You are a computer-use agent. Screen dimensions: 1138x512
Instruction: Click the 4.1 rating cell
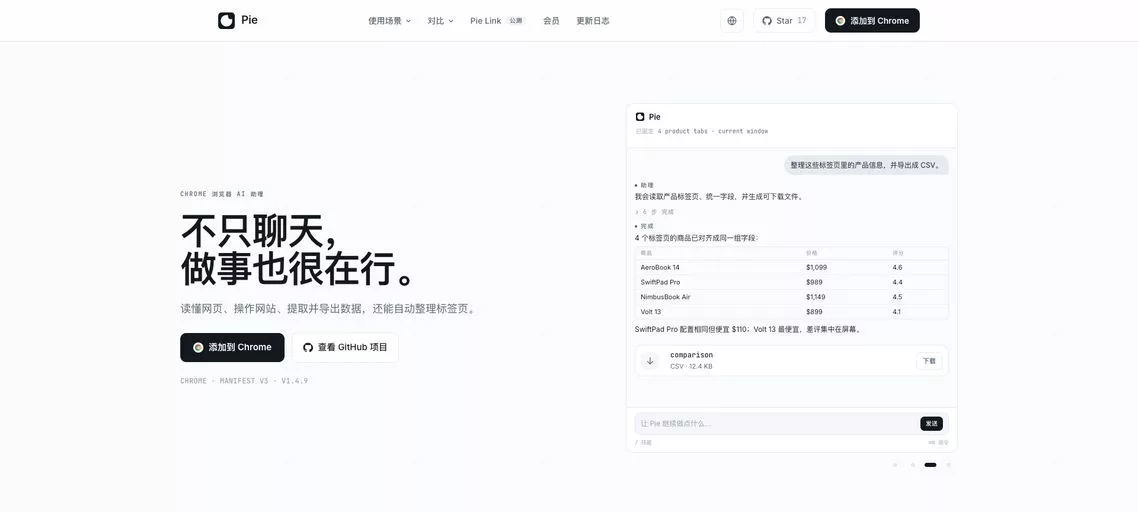tap(897, 312)
